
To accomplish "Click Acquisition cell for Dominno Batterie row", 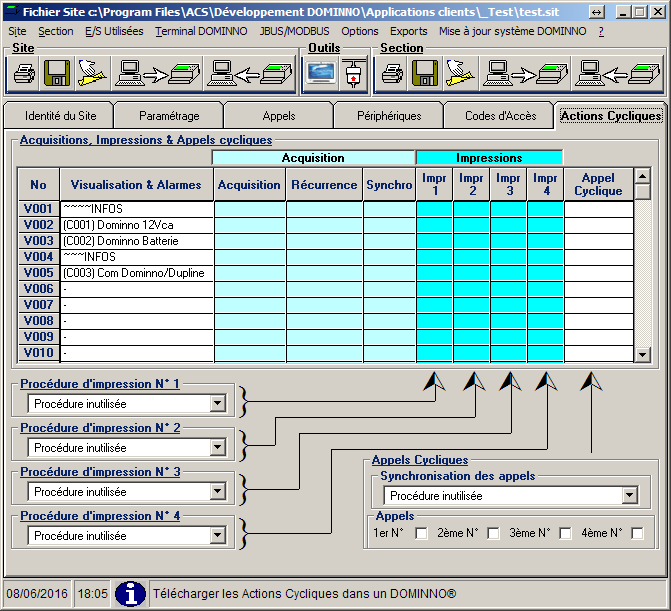I will click(249, 241).
